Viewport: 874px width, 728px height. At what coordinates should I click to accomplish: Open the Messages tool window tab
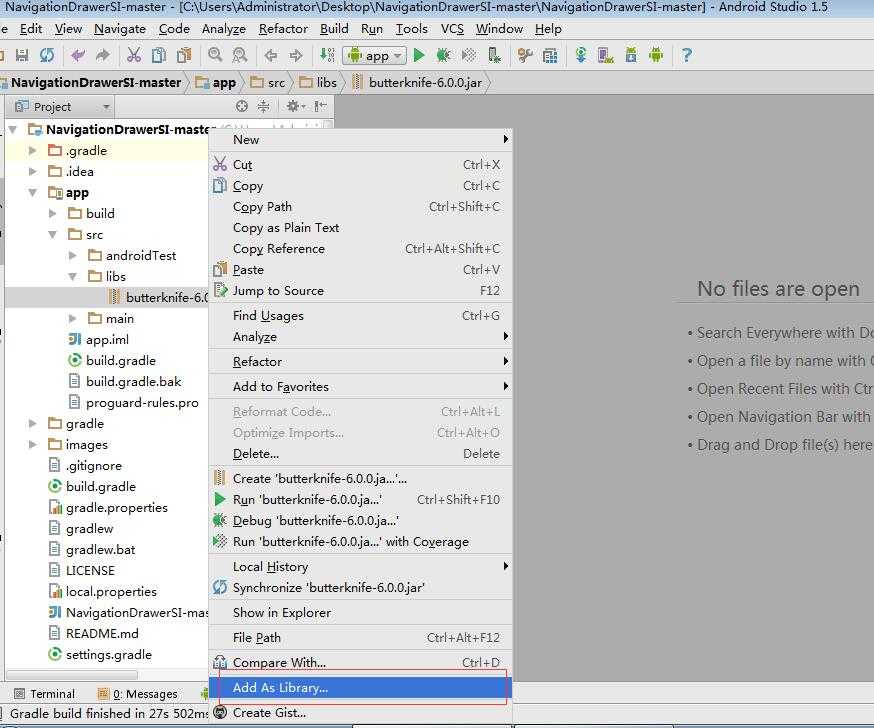[137, 693]
